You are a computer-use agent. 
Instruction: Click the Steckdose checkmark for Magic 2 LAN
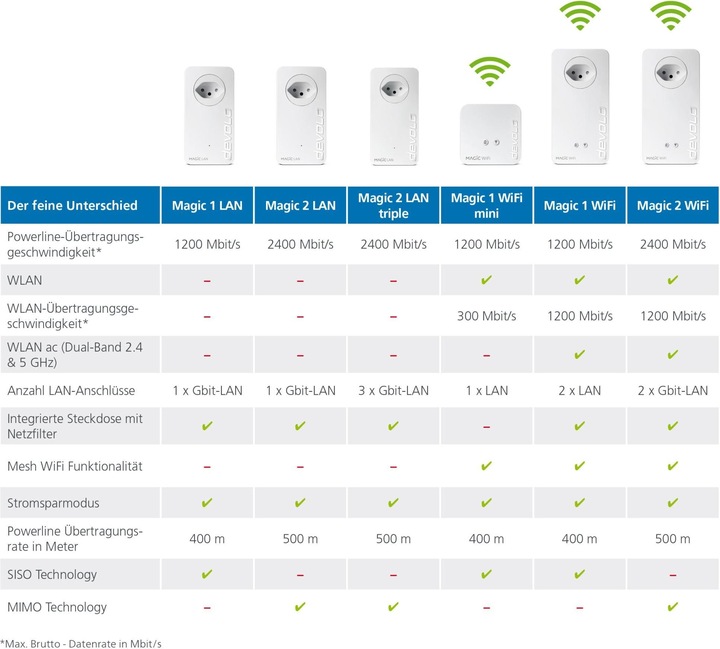click(300, 426)
